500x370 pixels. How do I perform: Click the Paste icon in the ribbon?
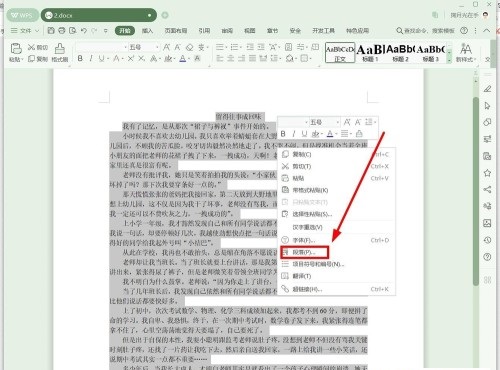coord(16,49)
